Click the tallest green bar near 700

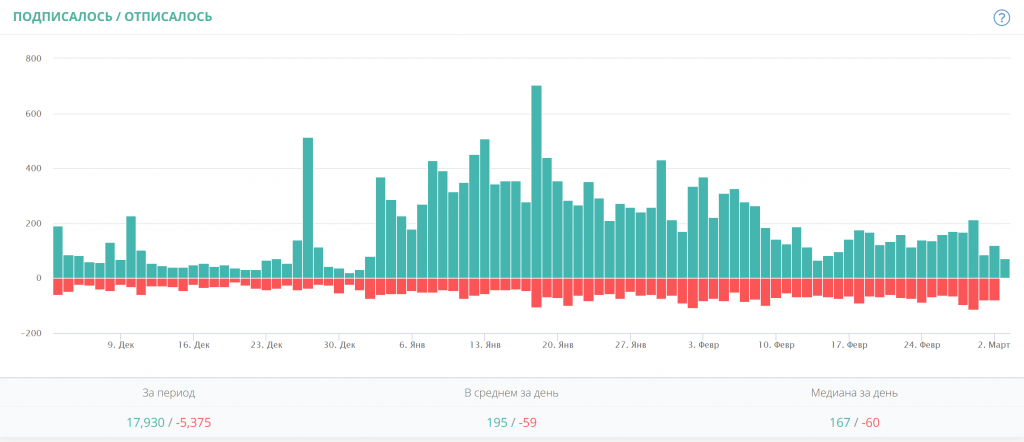coord(536,180)
